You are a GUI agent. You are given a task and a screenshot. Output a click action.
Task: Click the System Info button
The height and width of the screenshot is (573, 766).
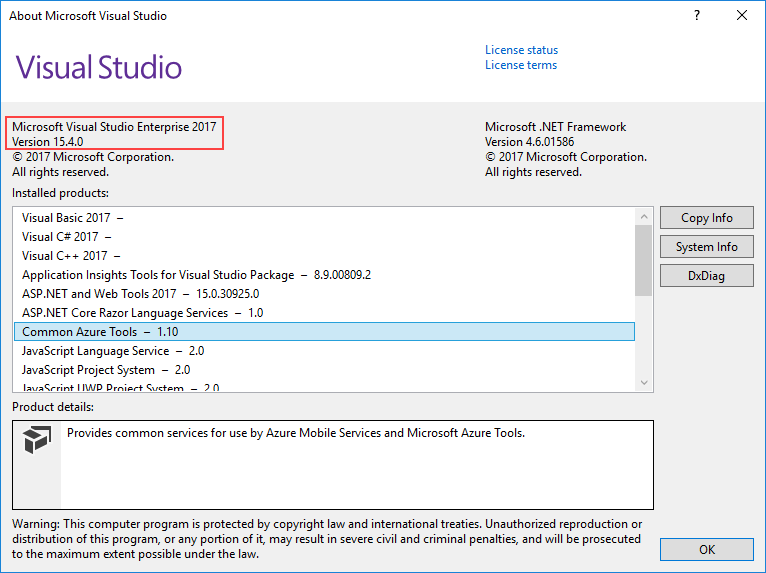click(706, 247)
